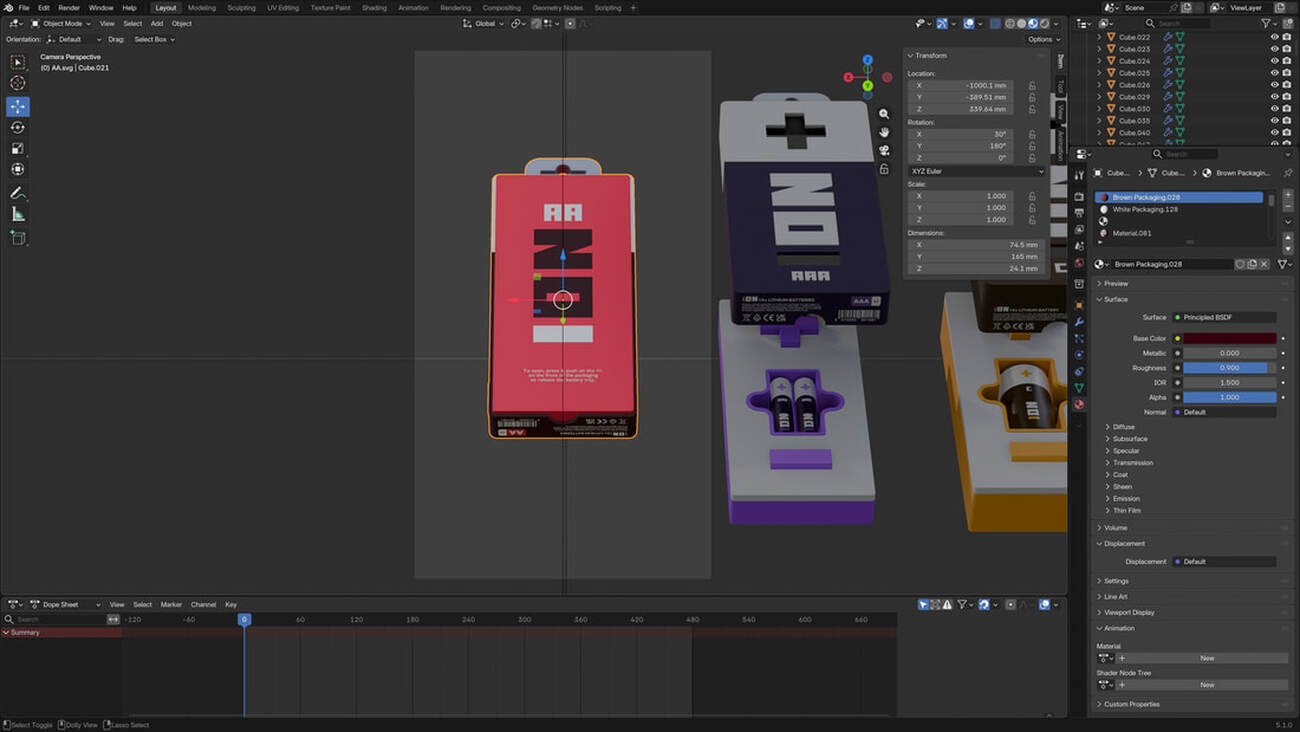Activate the Rotate tool

click(18, 127)
